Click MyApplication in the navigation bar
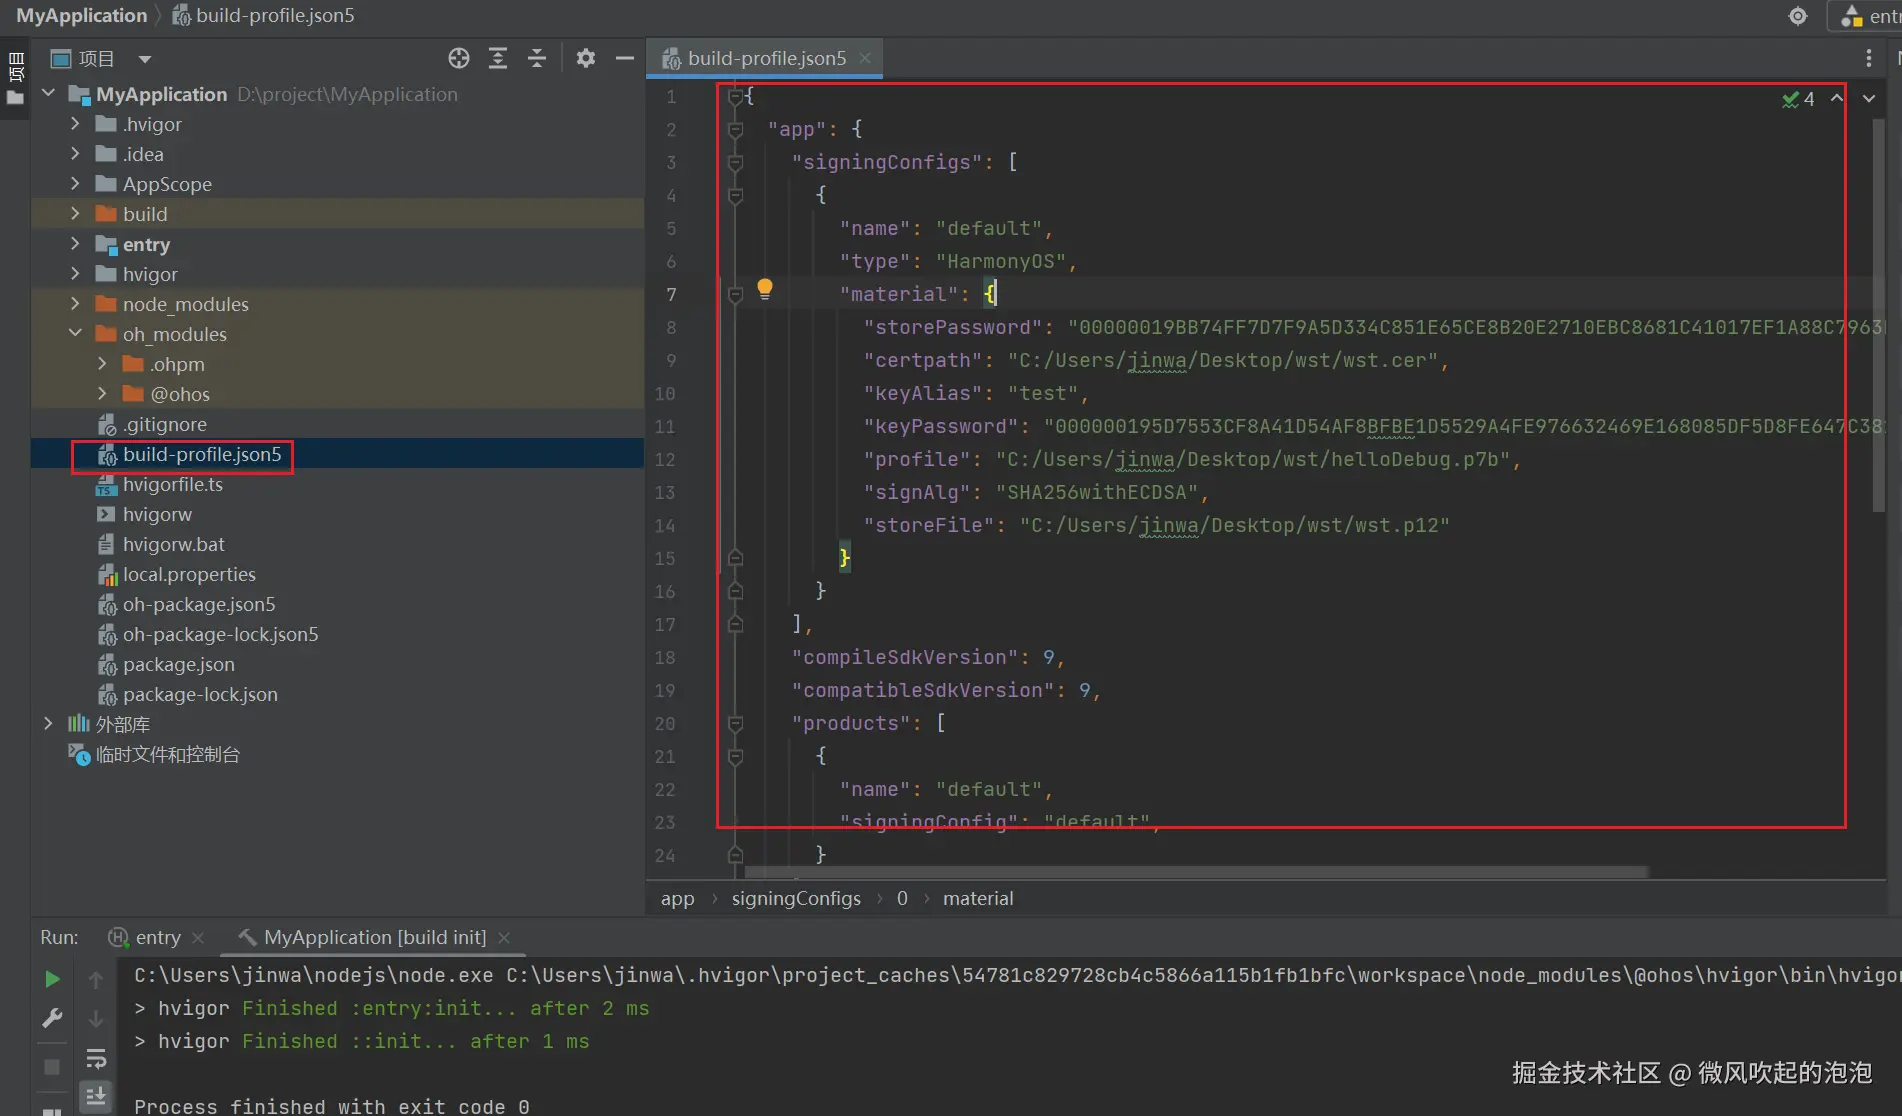The height and width of the screenshot is (1116, 1902). coord(82,16)
